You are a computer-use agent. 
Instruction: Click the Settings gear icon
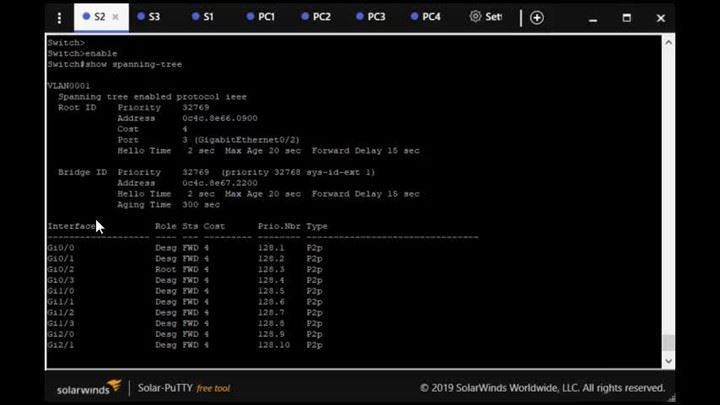click(475, 17)
